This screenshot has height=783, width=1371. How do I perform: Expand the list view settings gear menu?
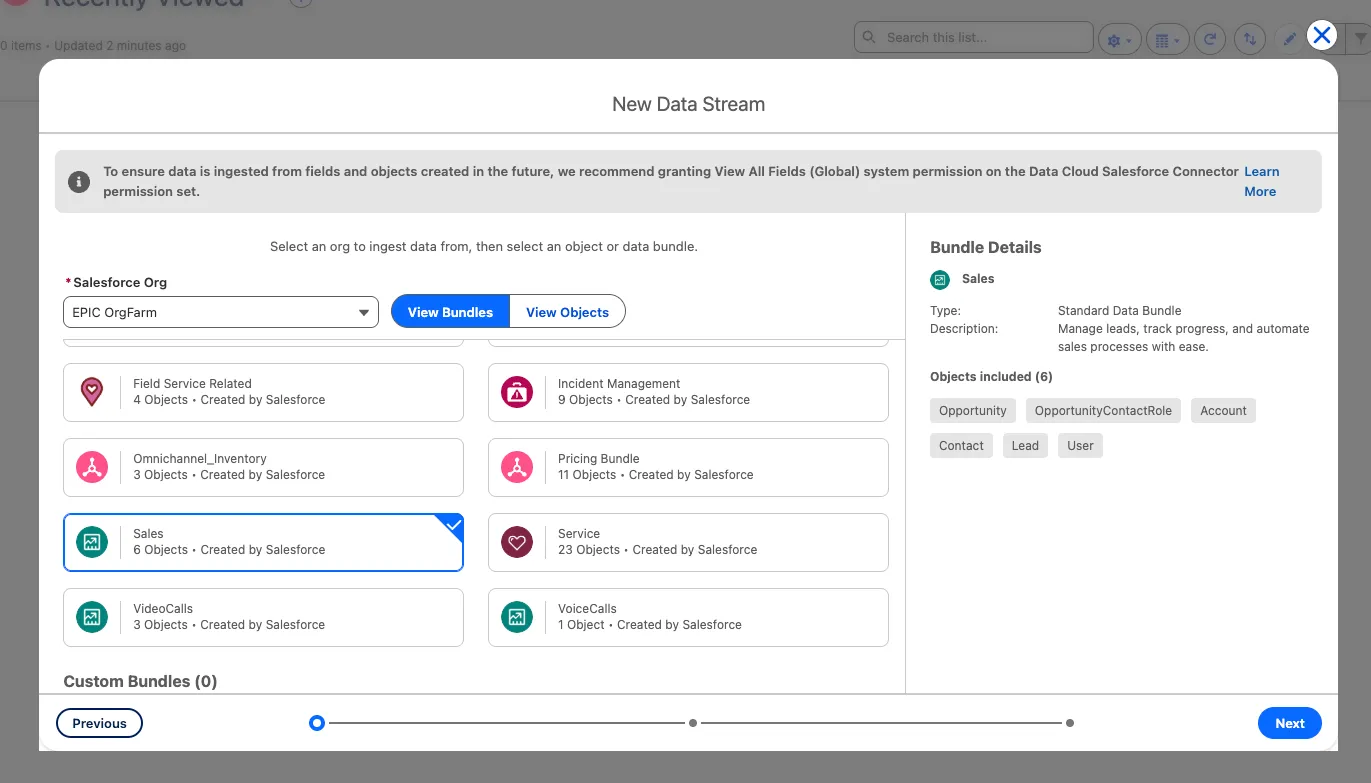[x=1120, y=39]
